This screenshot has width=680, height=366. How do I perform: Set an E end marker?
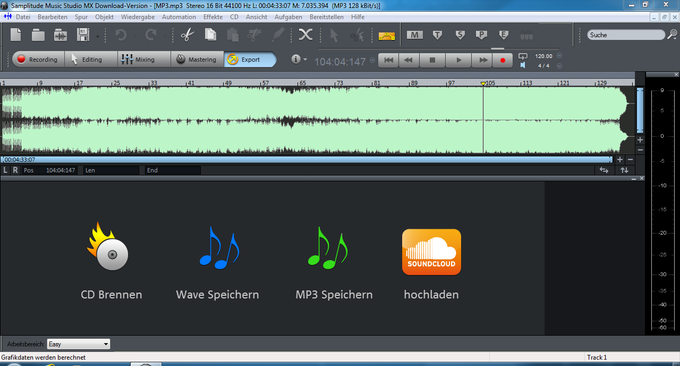503,35
